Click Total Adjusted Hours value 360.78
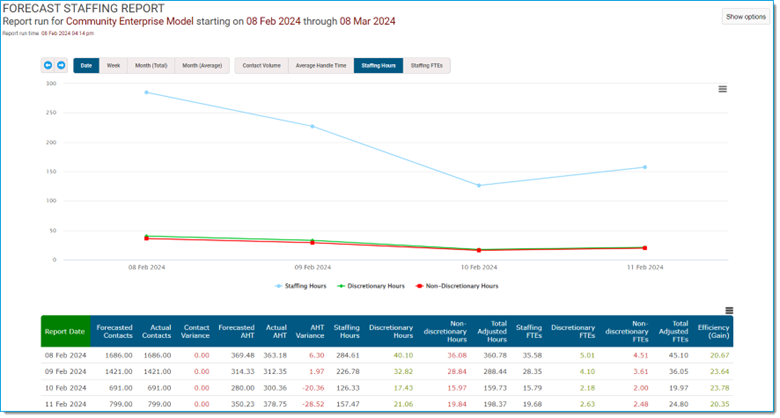This screenshot has width=780, height=418. (x=494, y=355)
